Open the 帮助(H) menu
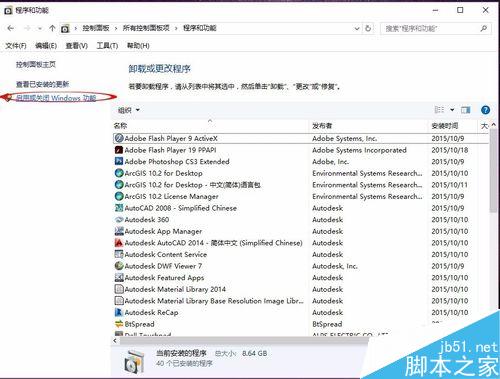Screen dimensions: 500x379 point(138,46)
